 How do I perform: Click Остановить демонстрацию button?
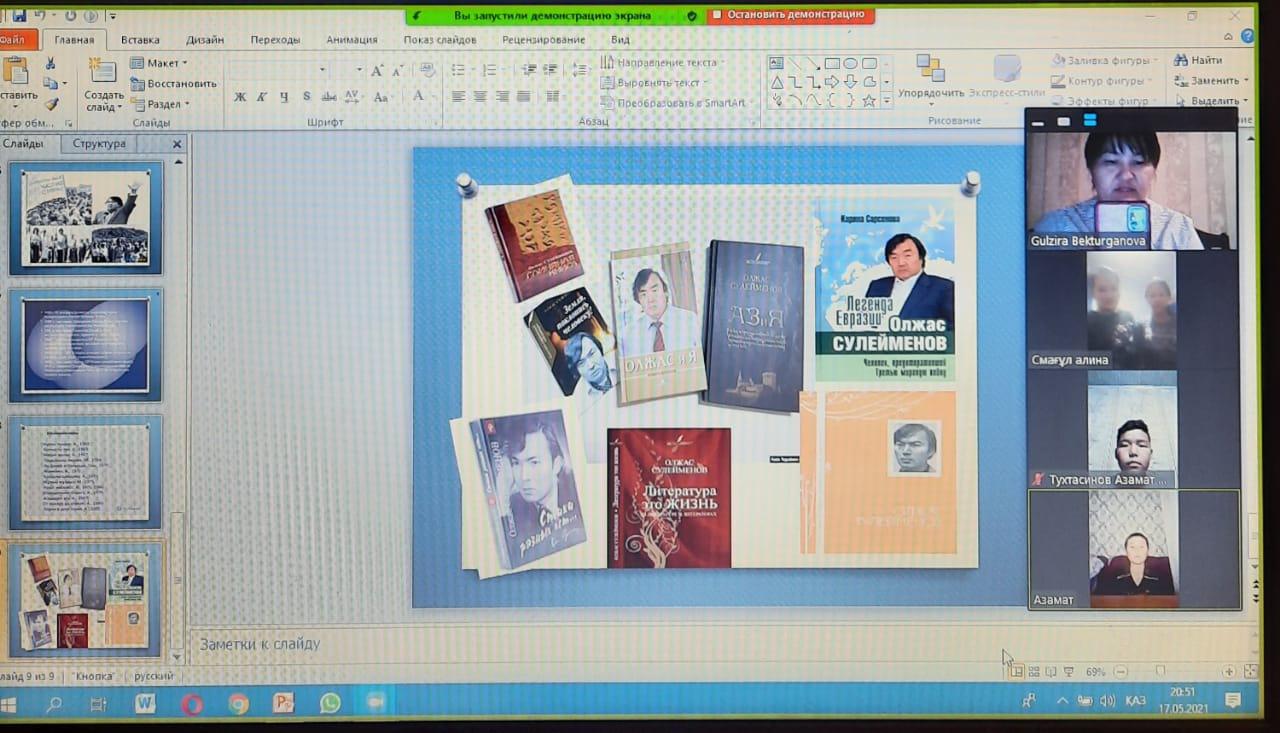790,15
